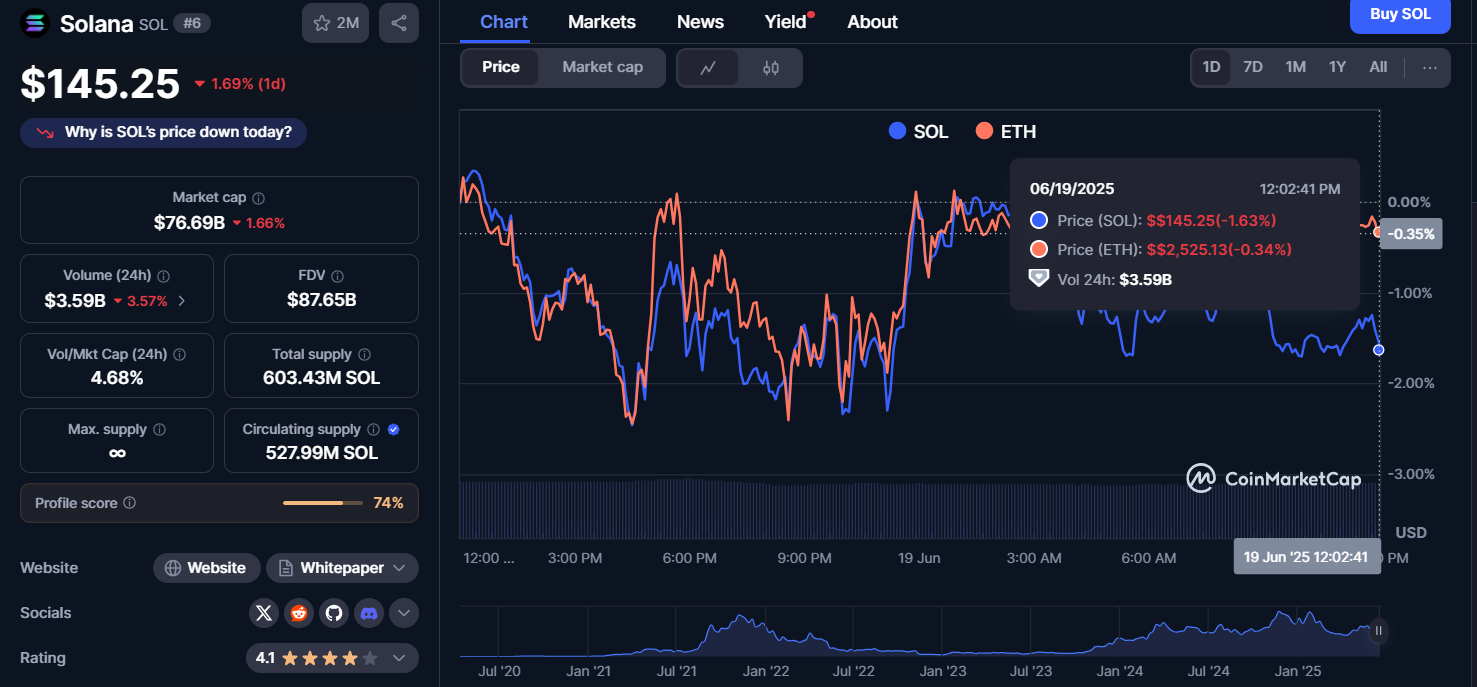
Task: Open volume details arrow next to 3.57%
Action: click(x=181, y=300)
